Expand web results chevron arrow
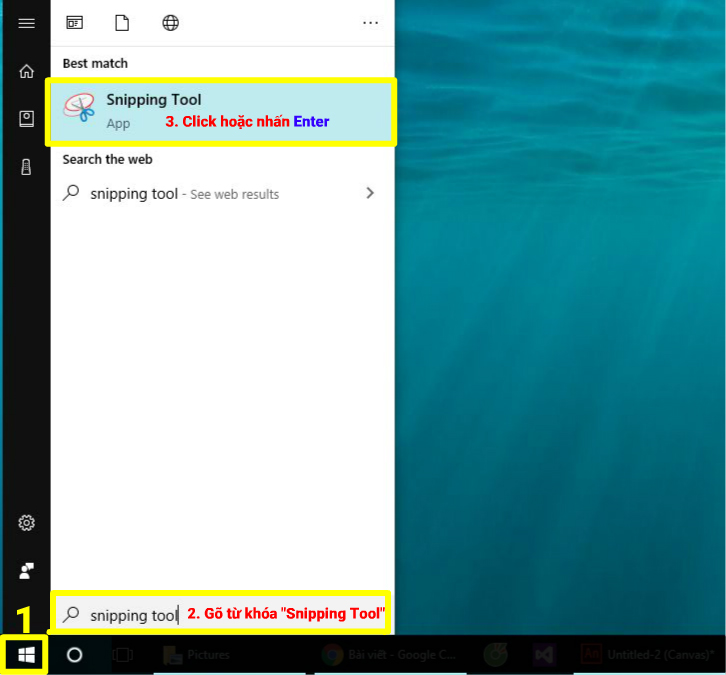The width and height of the screenshot is (726, 675). pyautogui.click(x=370, y=193)
